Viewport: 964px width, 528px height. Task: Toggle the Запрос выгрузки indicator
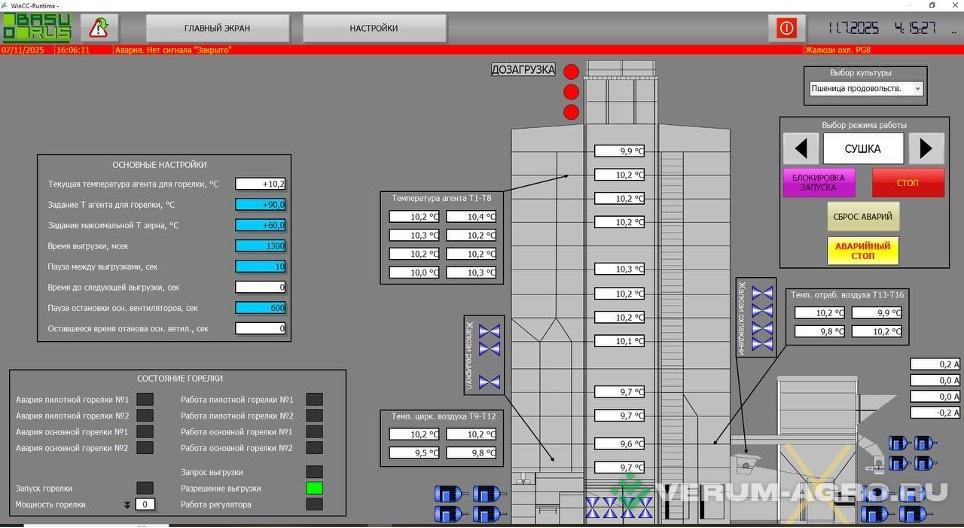click(x=314, y=471)
